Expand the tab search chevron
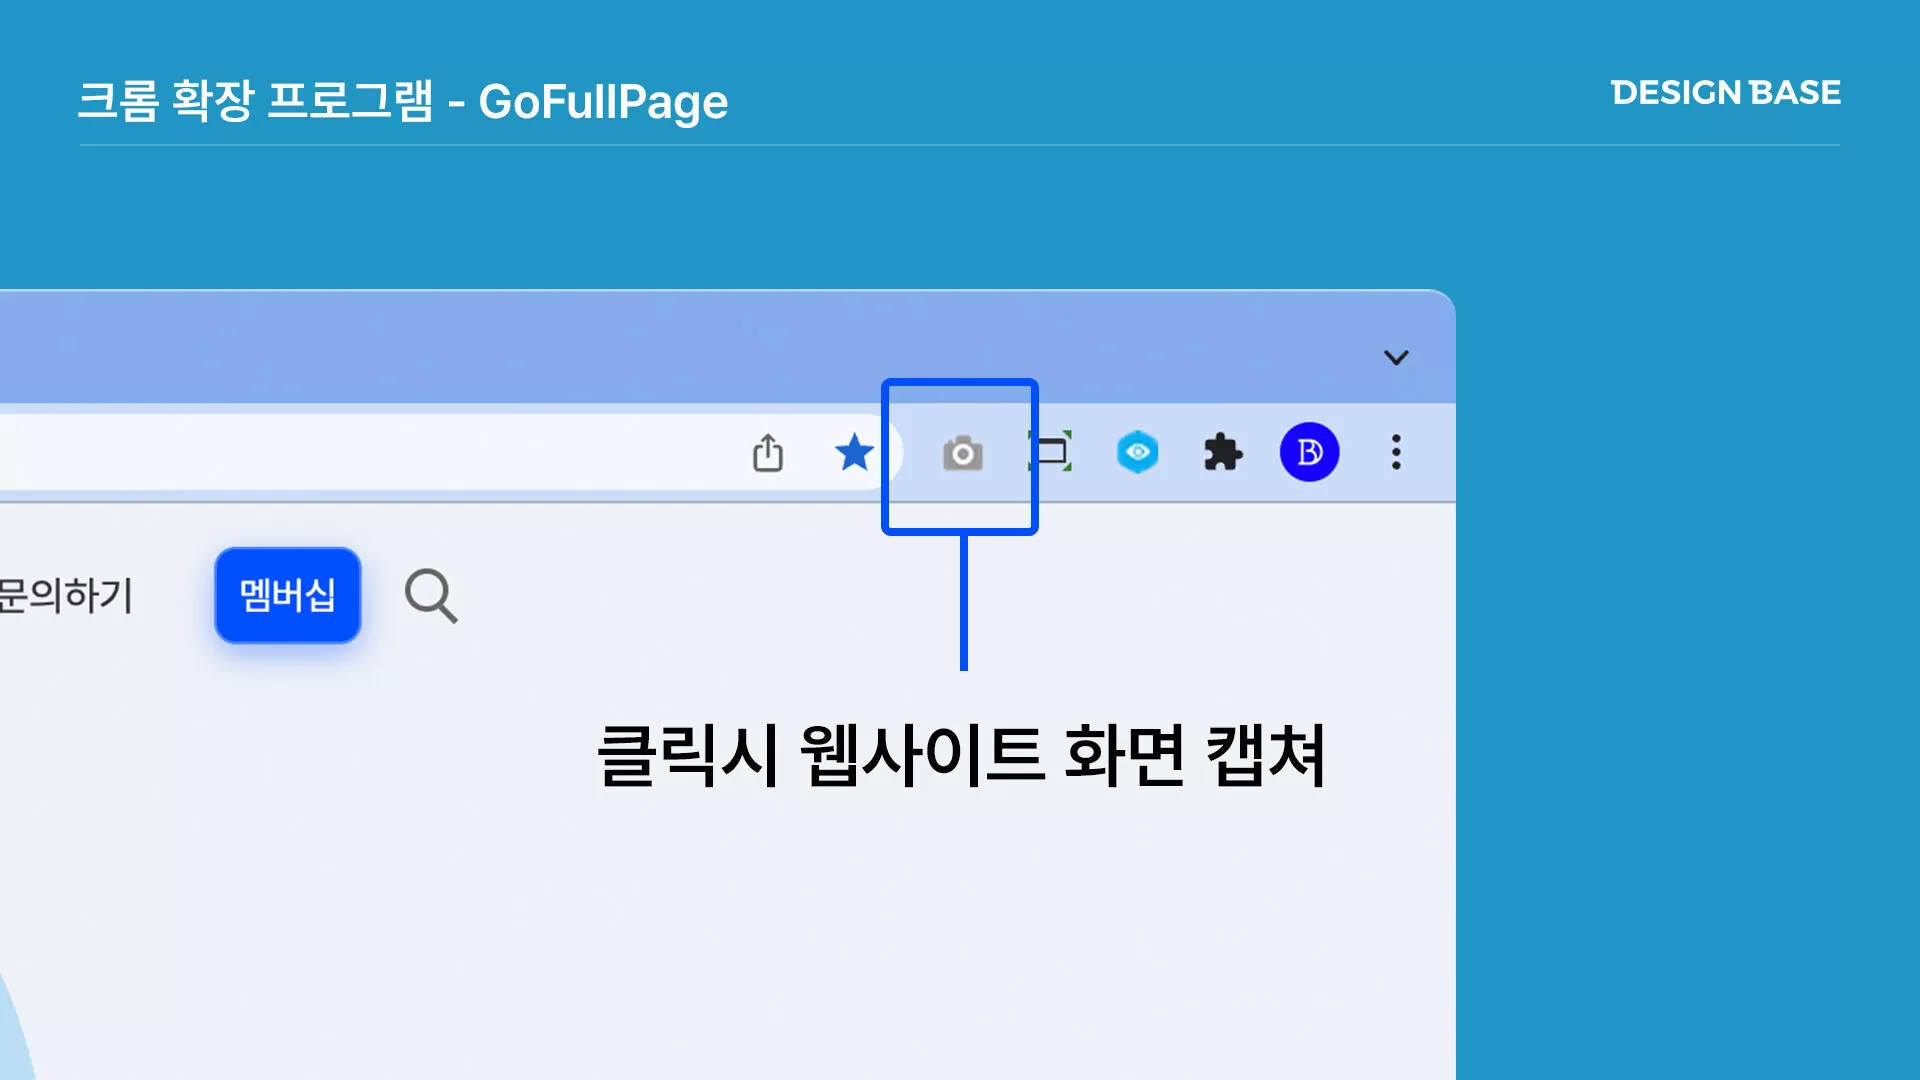Image resolution: width=1920 pixels, height=1080 pixels. [x=1396, y=357]
